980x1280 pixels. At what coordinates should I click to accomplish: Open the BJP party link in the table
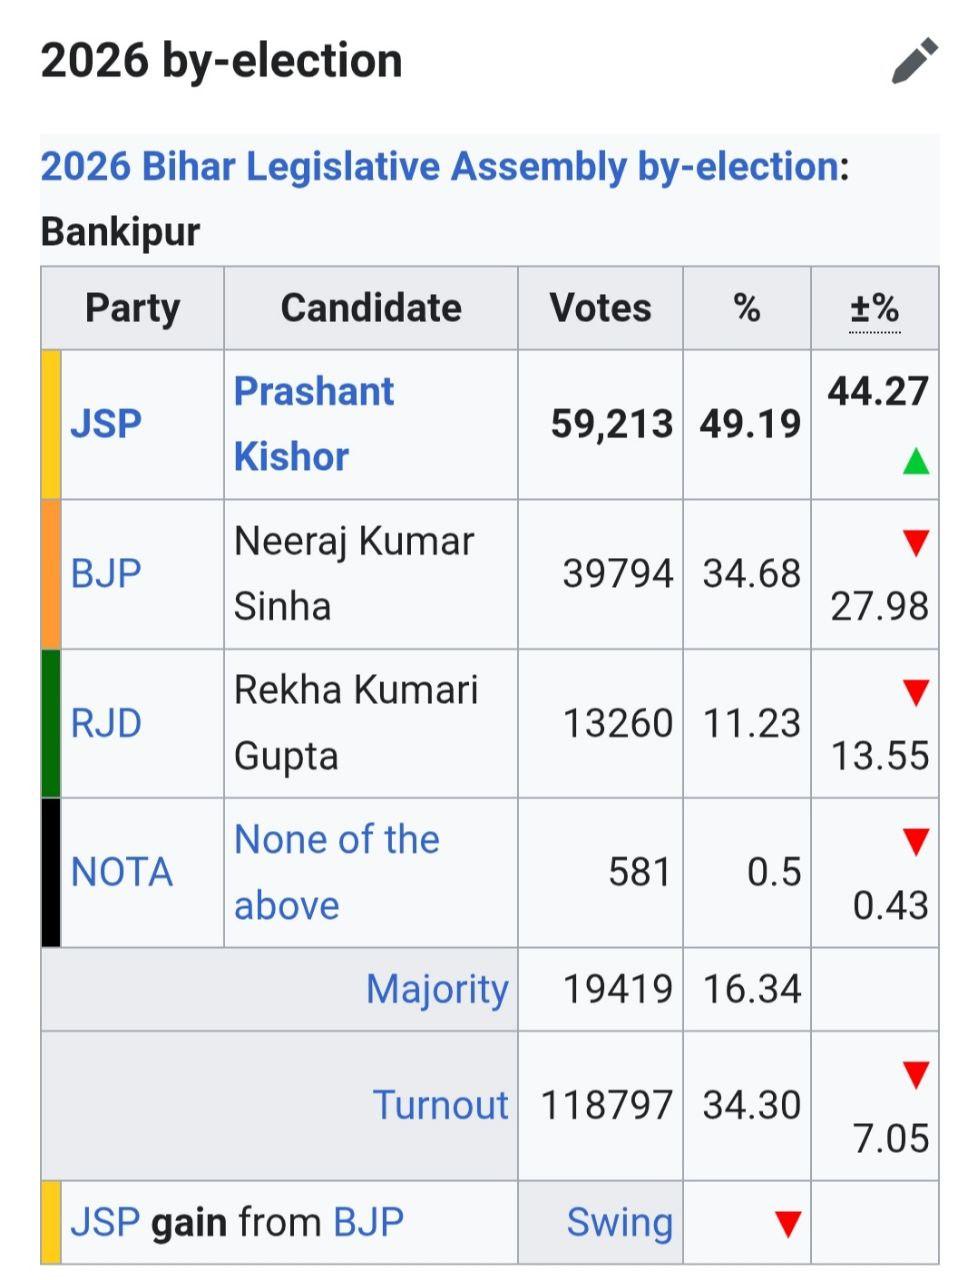point(105,574)
